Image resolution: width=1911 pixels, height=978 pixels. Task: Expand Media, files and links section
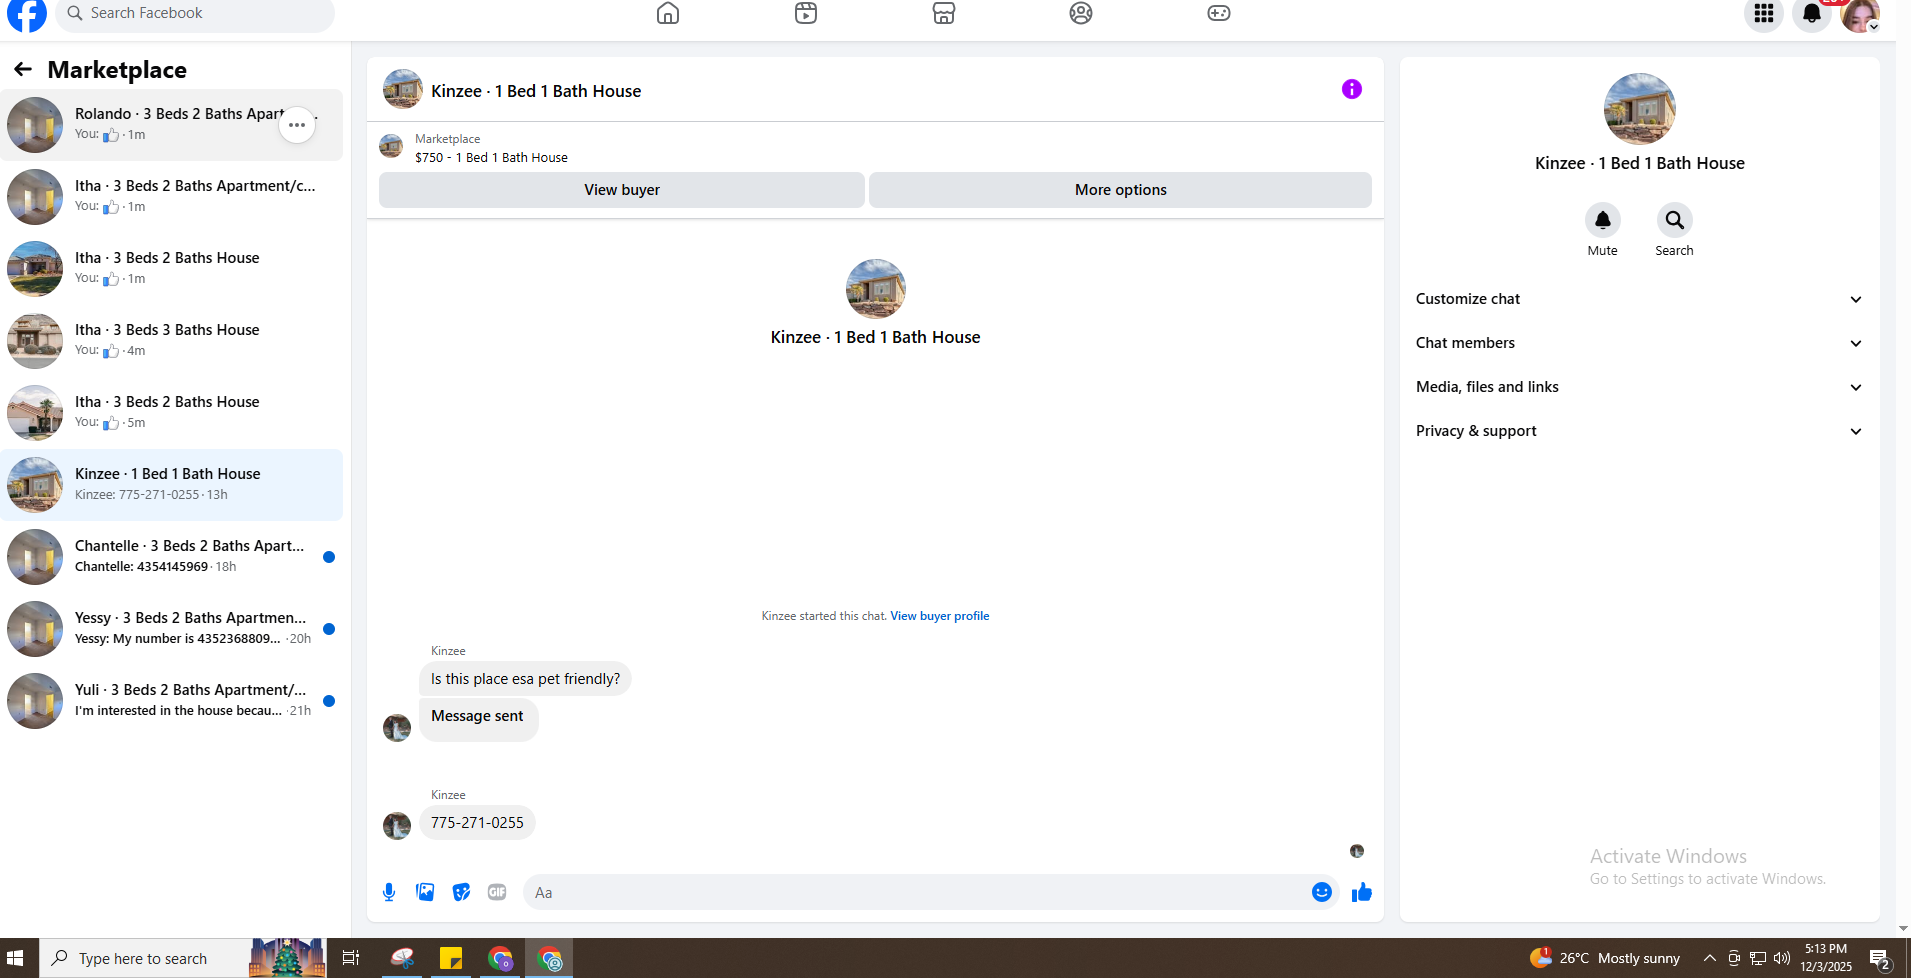coord(1640,387)
